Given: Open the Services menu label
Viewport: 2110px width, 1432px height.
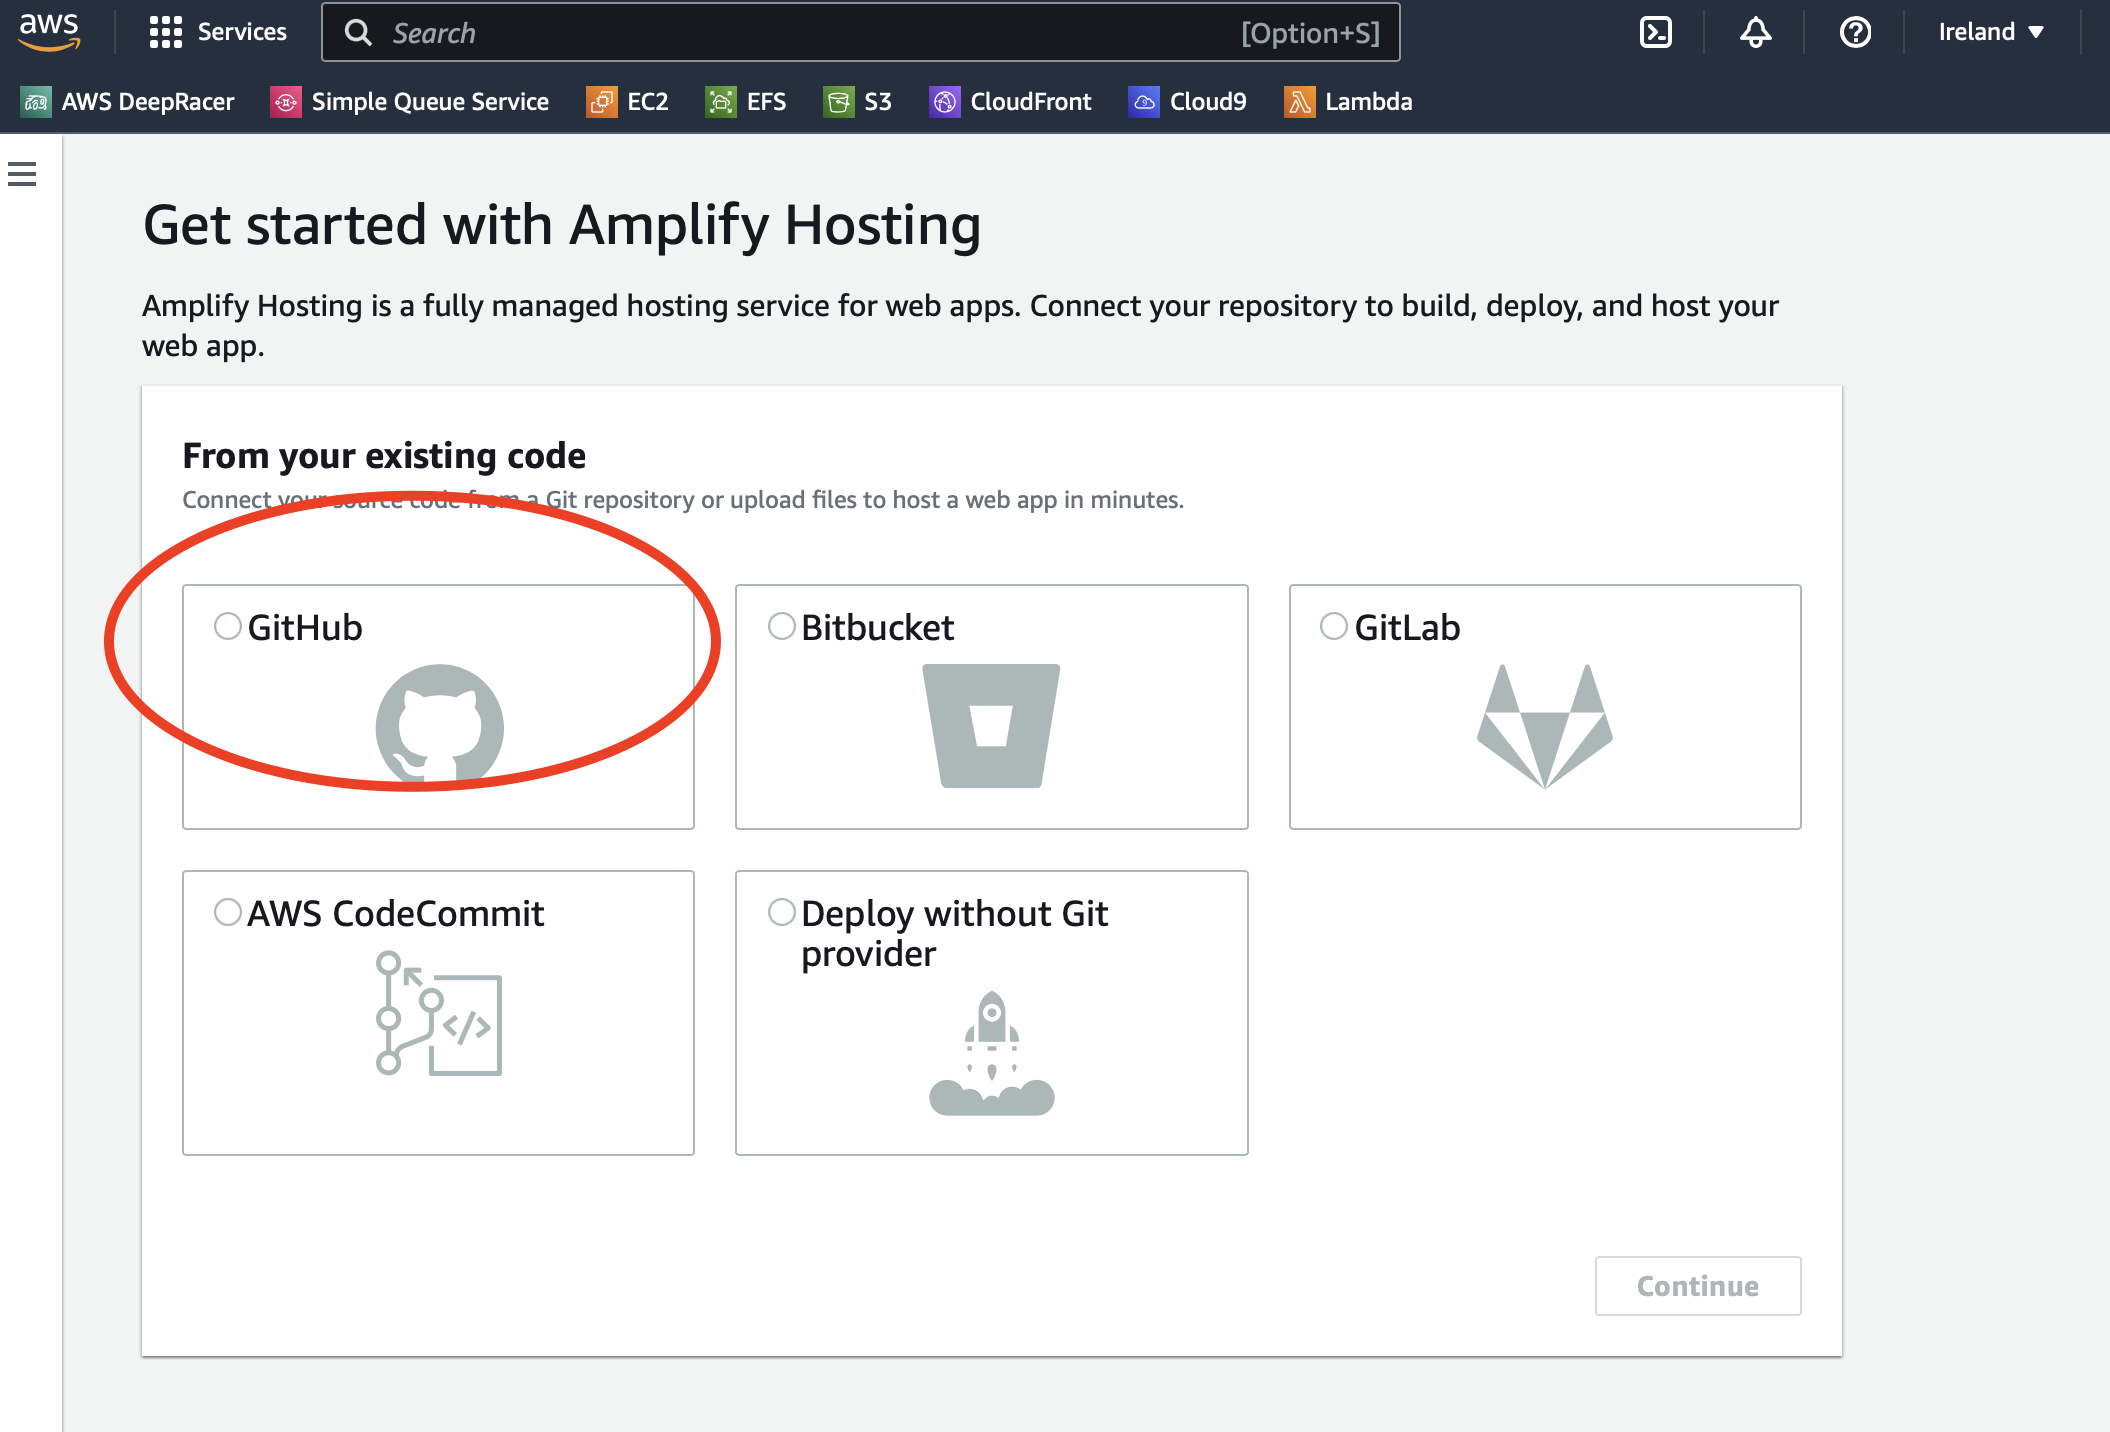Looking at the screenshot, I should 242,32.
